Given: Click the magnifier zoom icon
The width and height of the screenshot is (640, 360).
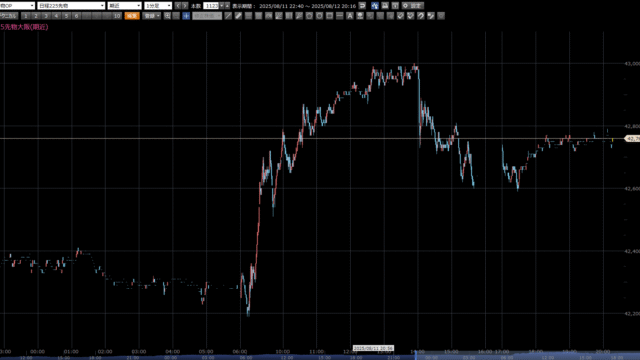Looking at the screenshot, I should point(167,16).
